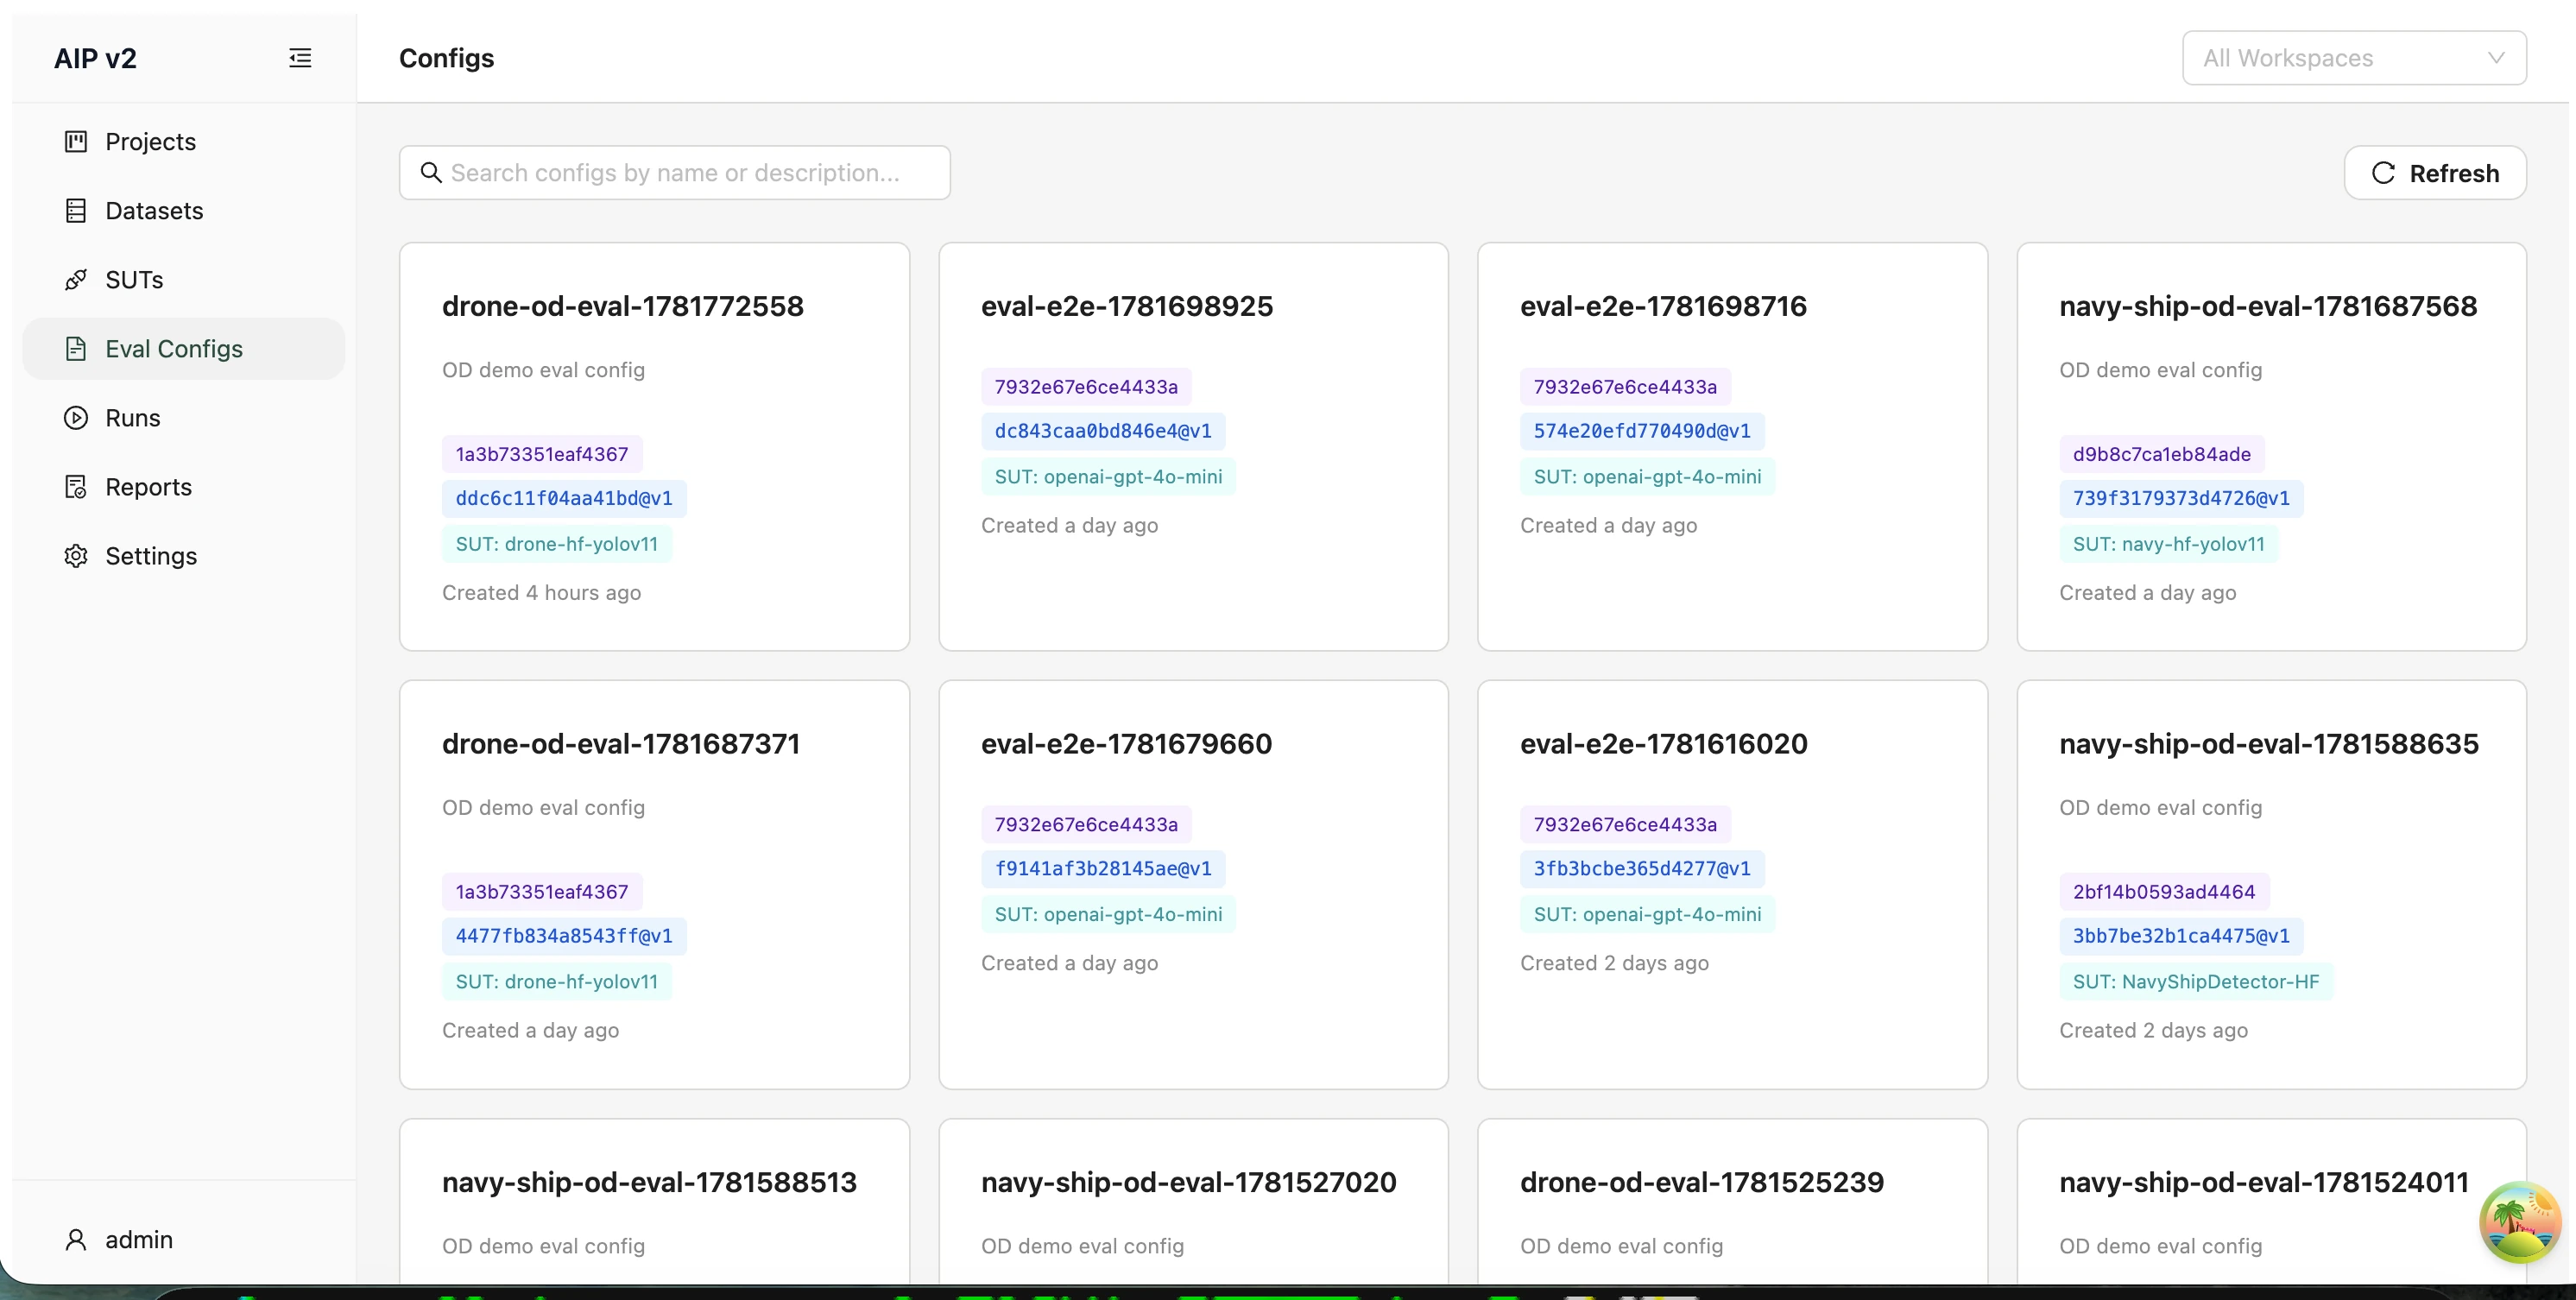
Task: Open the All Workspaces dropdown
Action: (2354, 58)
